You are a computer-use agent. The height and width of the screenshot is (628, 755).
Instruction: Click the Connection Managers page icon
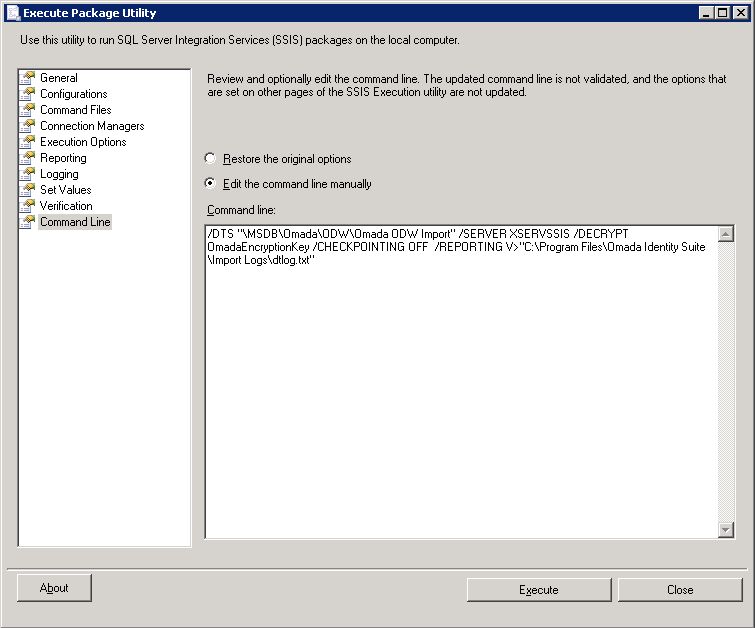[x=28, y=126]
